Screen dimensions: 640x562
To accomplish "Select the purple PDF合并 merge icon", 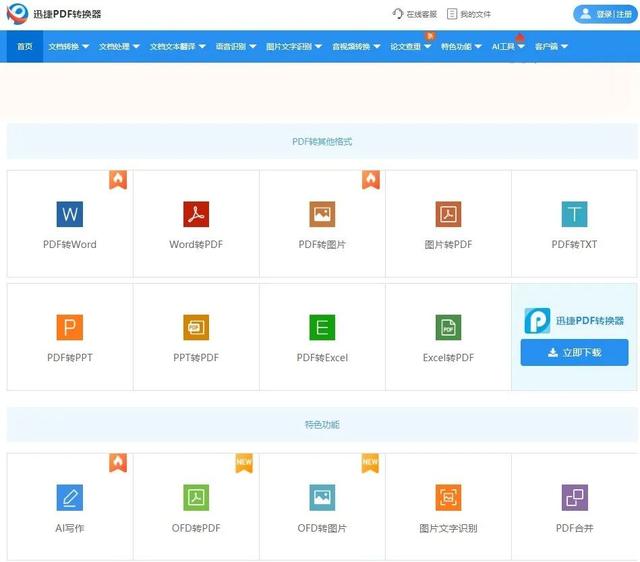I will coord(574,497).
